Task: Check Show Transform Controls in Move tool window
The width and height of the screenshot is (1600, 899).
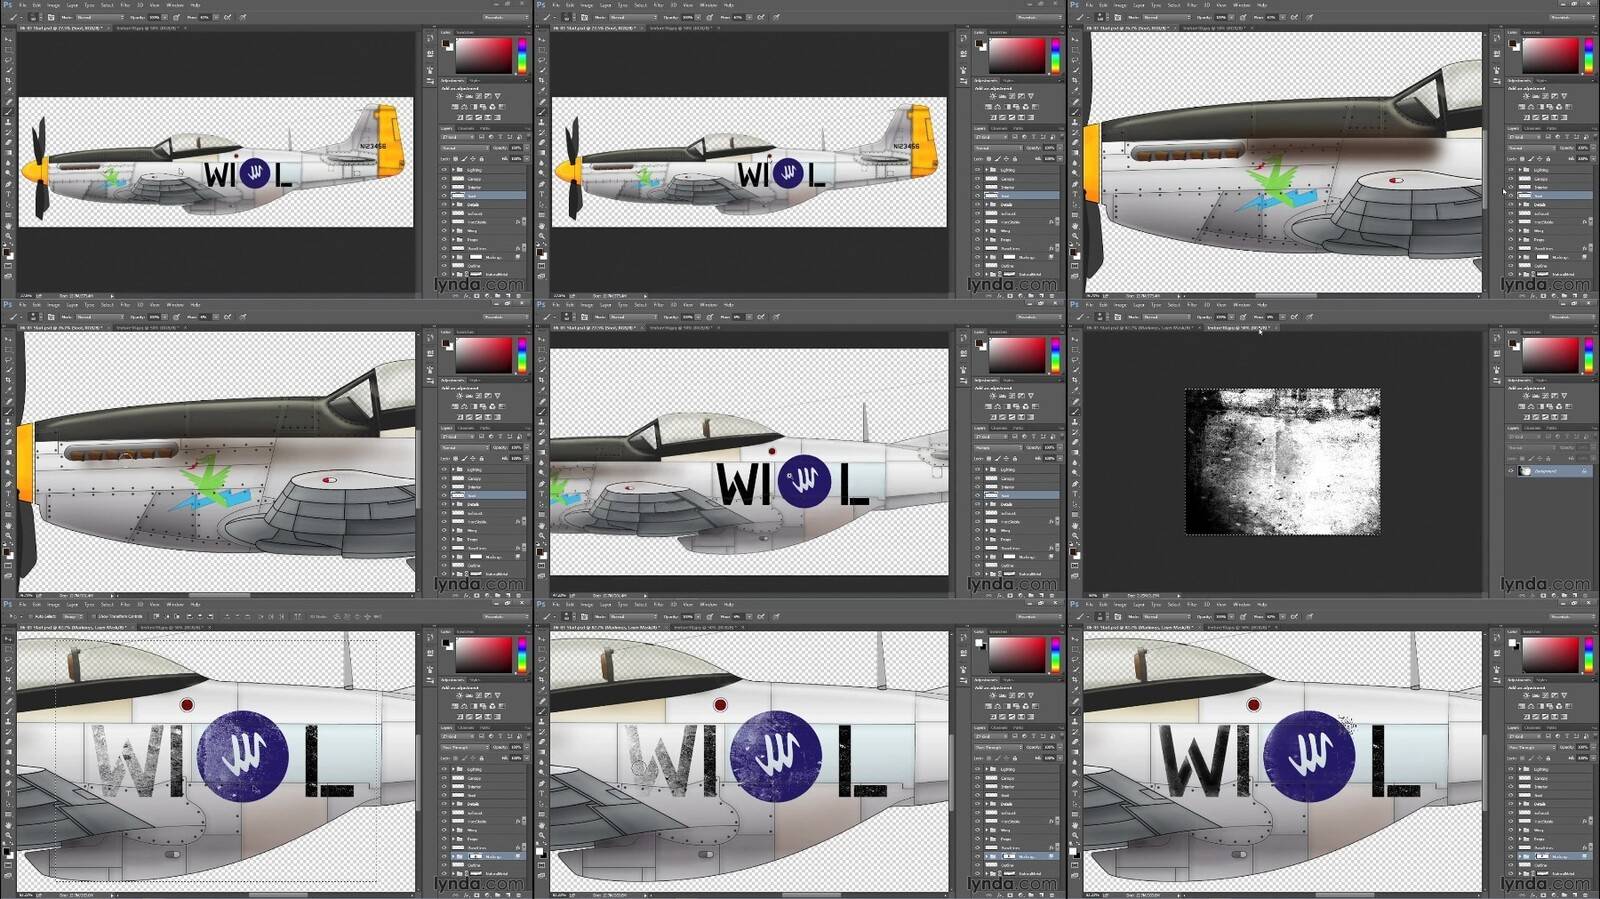Action: point(93,617)
